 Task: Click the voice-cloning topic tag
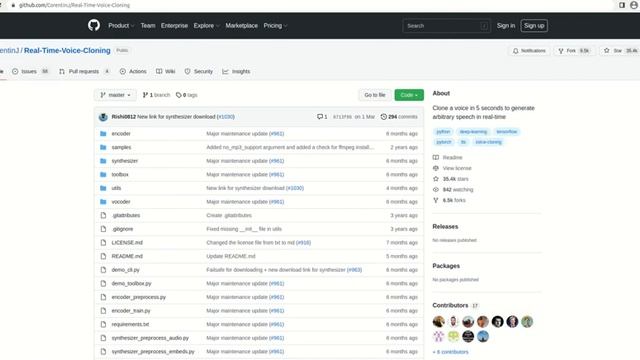488,142
